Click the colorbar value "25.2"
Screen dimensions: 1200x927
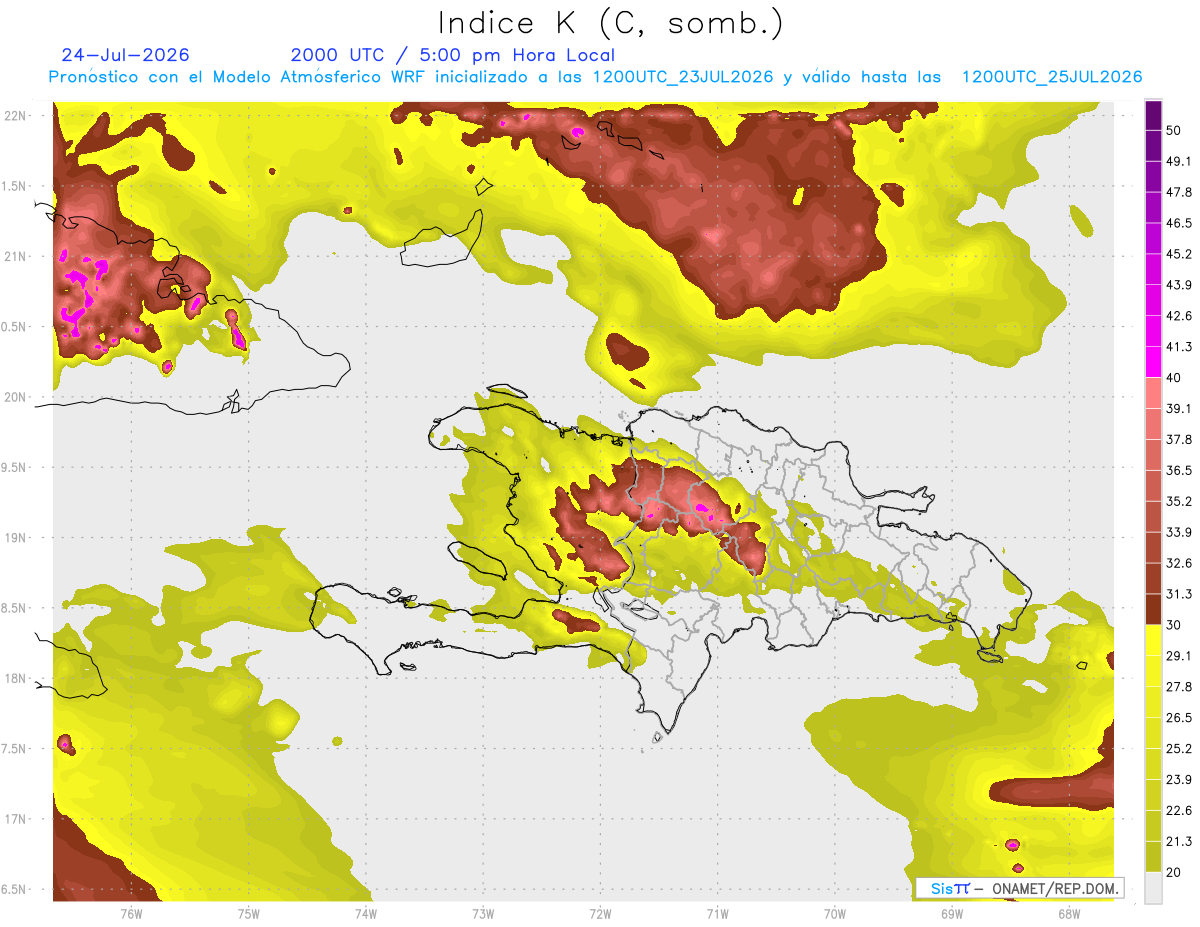(1179, 748)
